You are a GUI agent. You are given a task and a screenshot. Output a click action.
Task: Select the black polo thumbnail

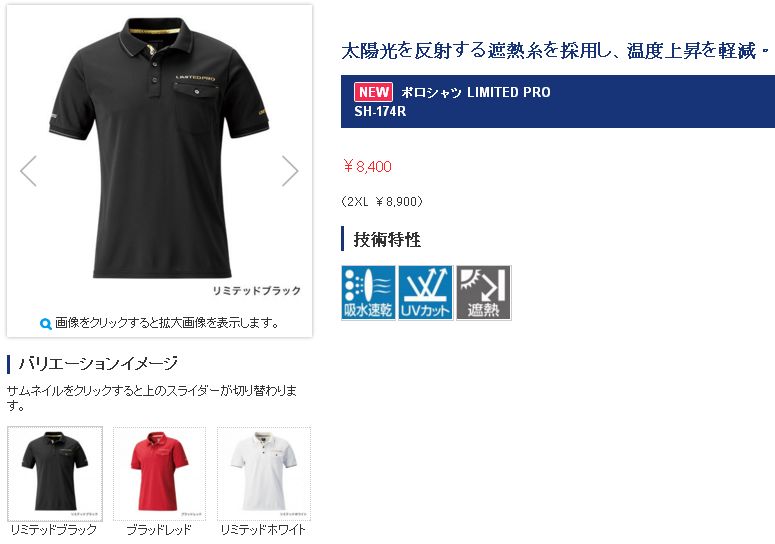(x=55, y=473)
